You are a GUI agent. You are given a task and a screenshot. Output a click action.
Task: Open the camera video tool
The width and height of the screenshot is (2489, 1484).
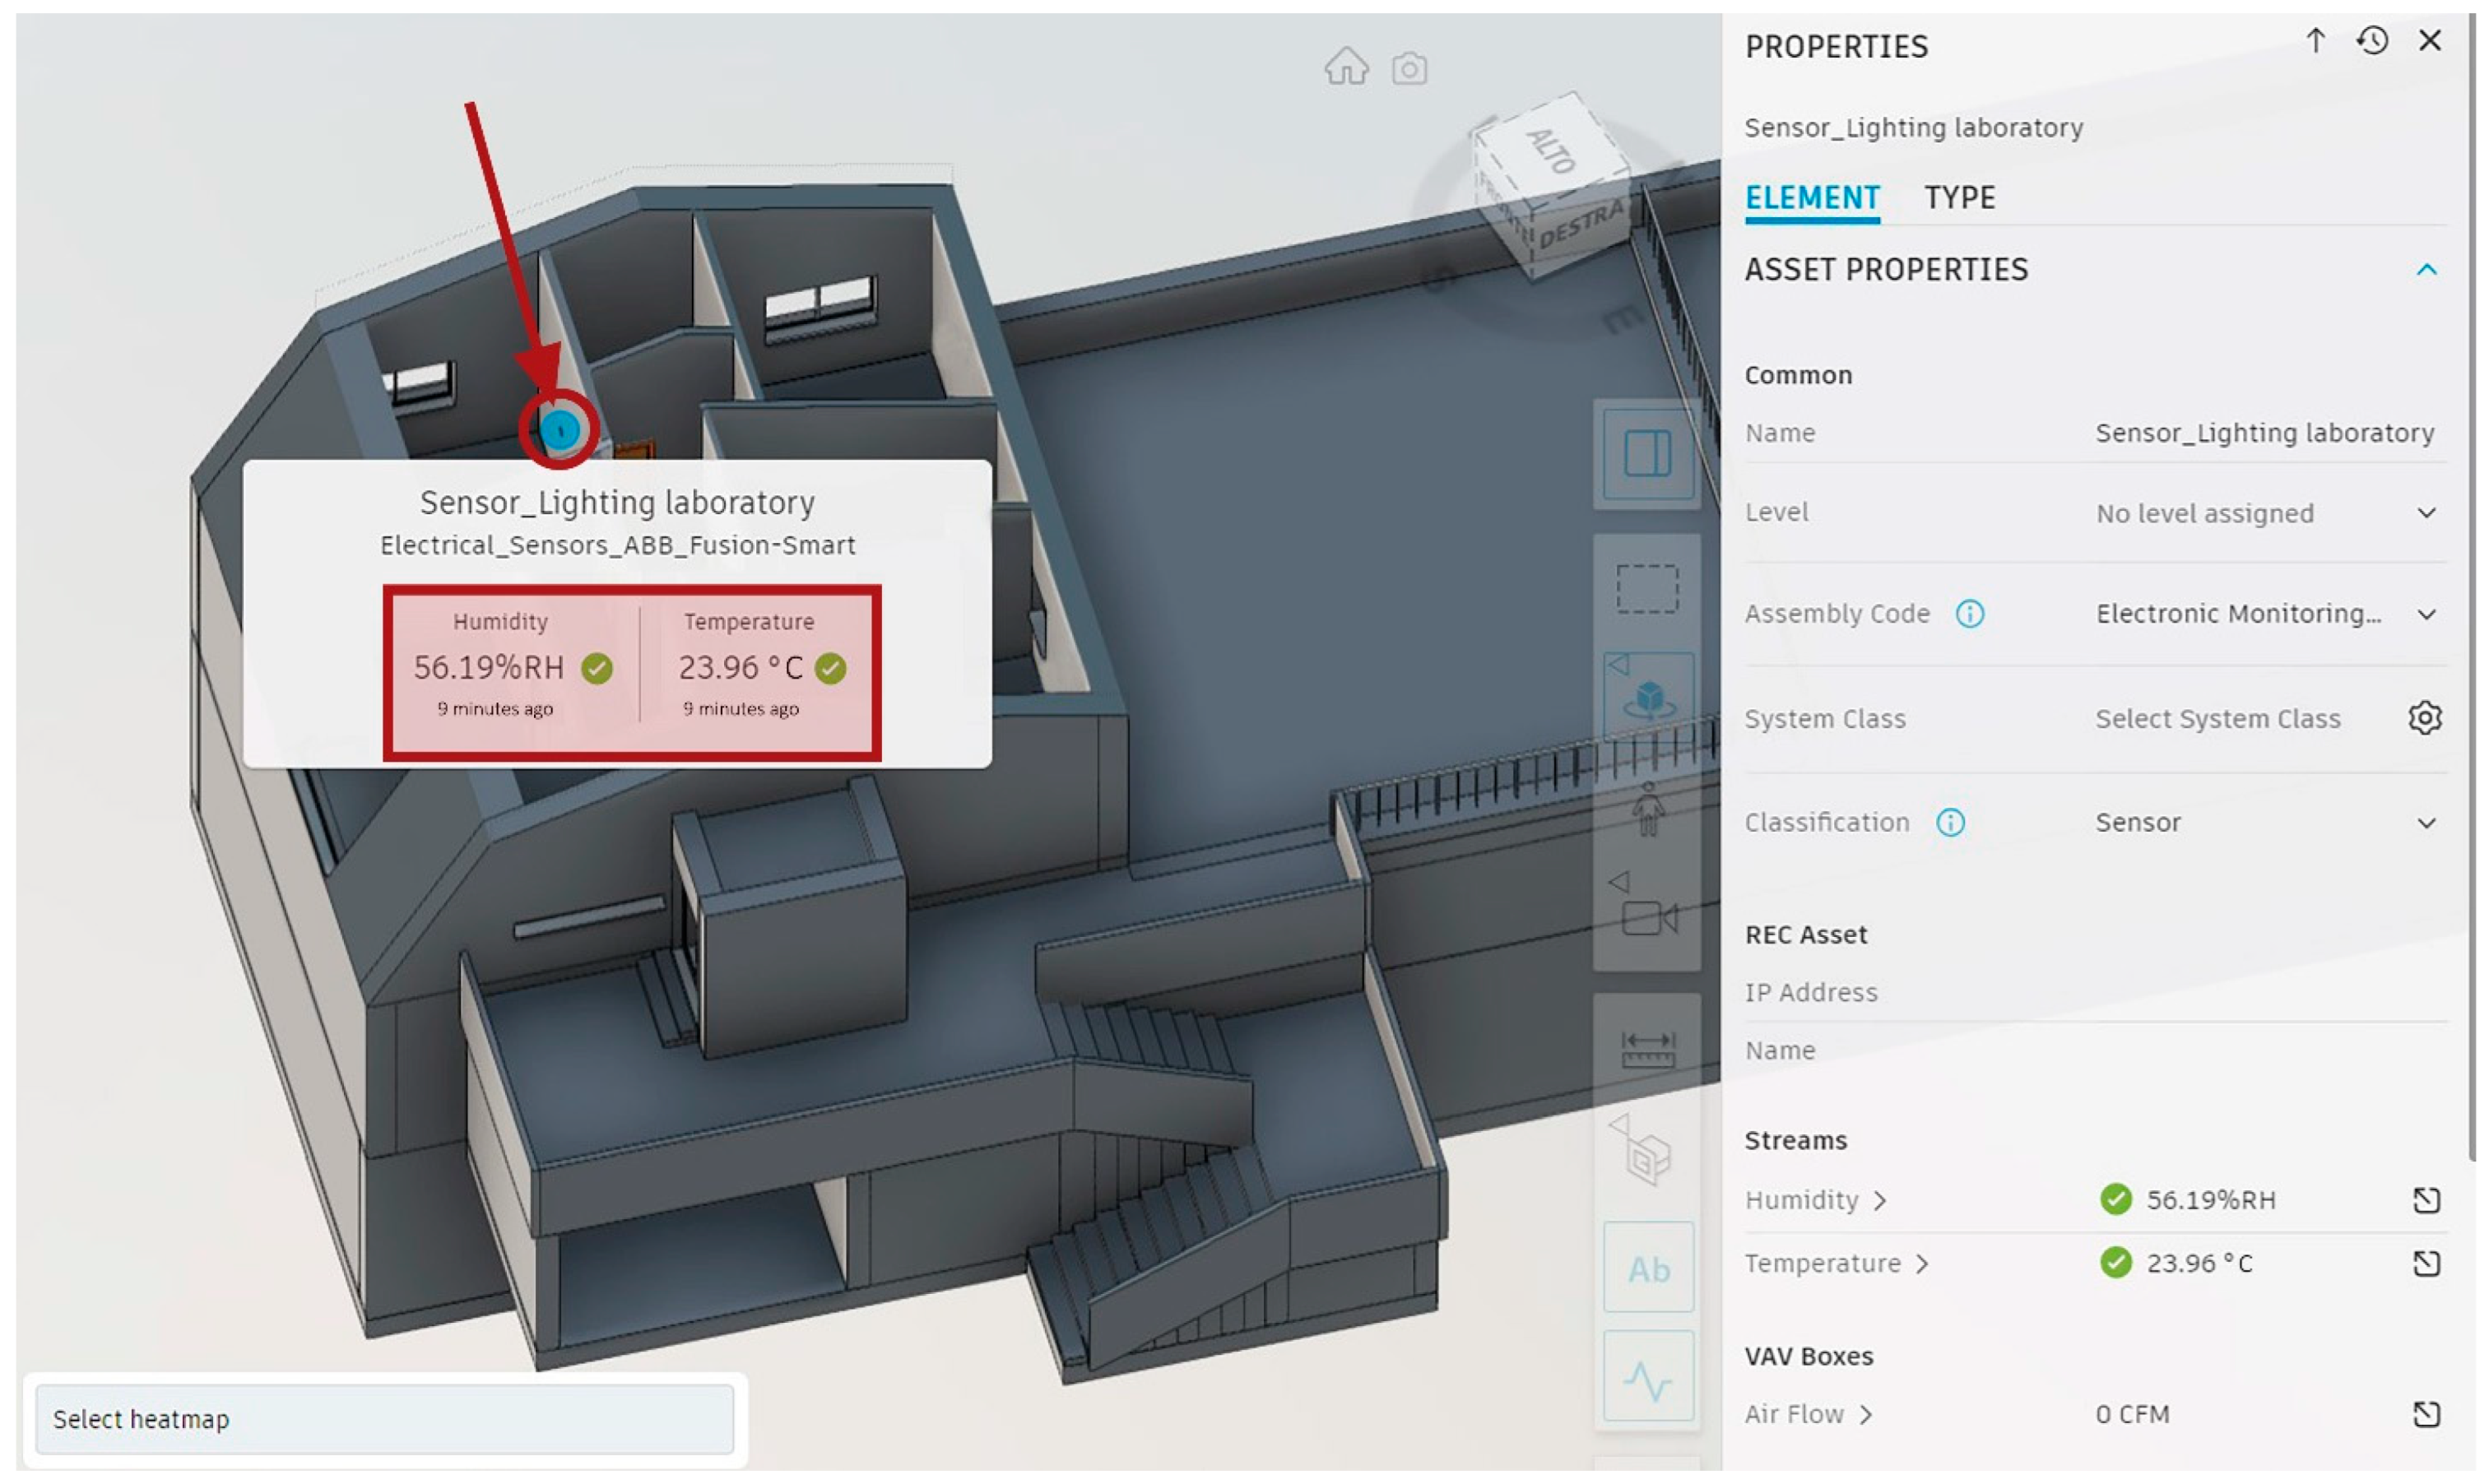coord(1647,916)
